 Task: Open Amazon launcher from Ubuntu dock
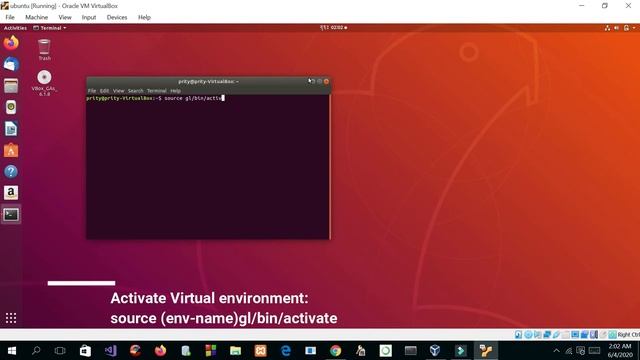(x=11, y=193)
